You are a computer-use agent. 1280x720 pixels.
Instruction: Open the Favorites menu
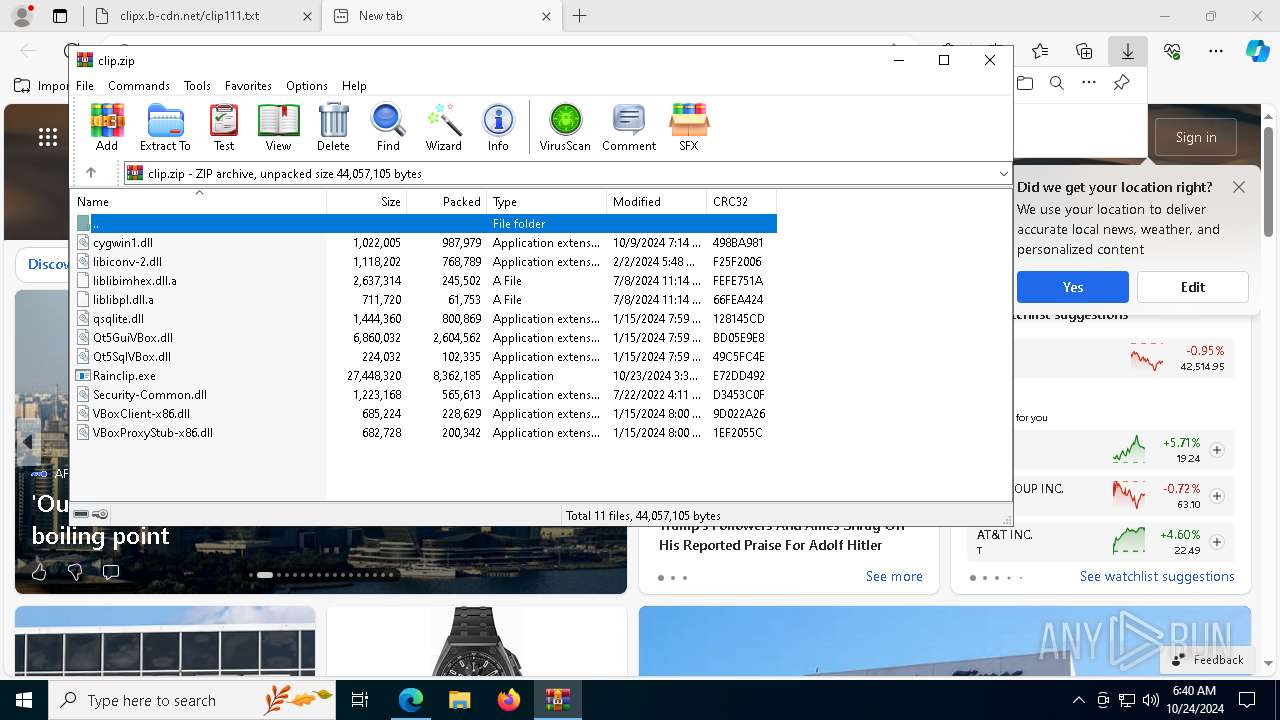click(248, 86)
